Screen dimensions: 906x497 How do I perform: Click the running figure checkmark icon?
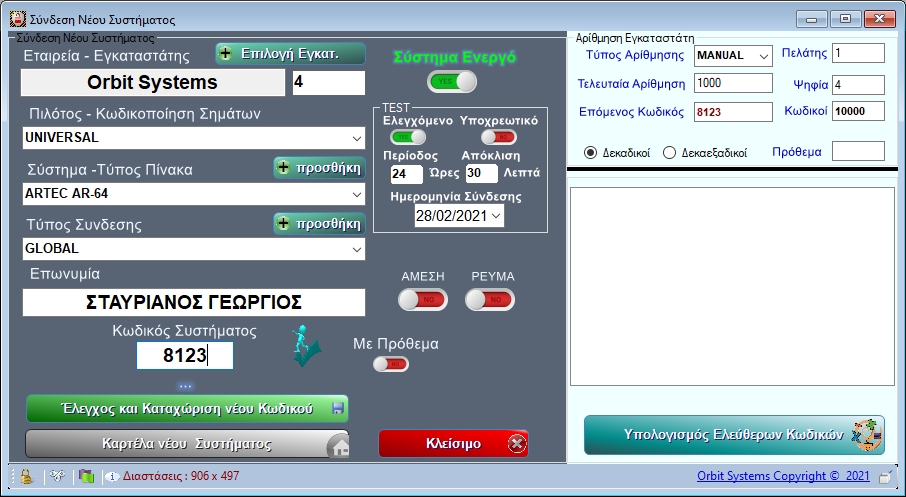[x=306, y=346]
